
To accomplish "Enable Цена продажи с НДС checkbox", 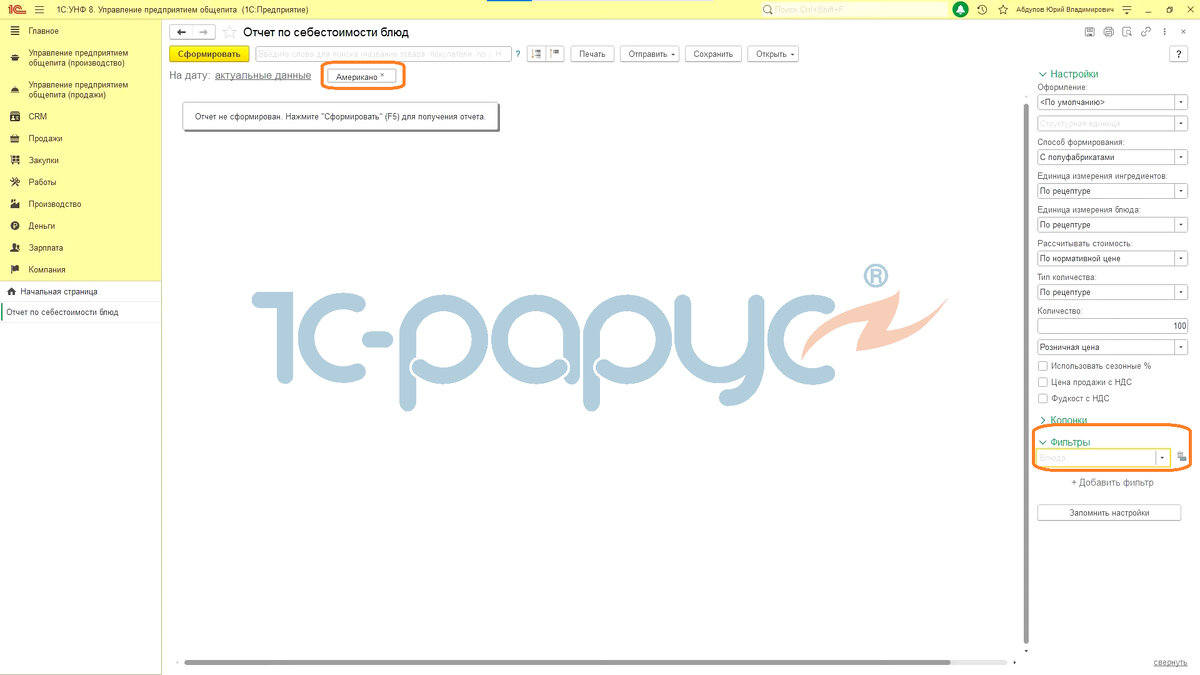I will [x=1043, y=382].
